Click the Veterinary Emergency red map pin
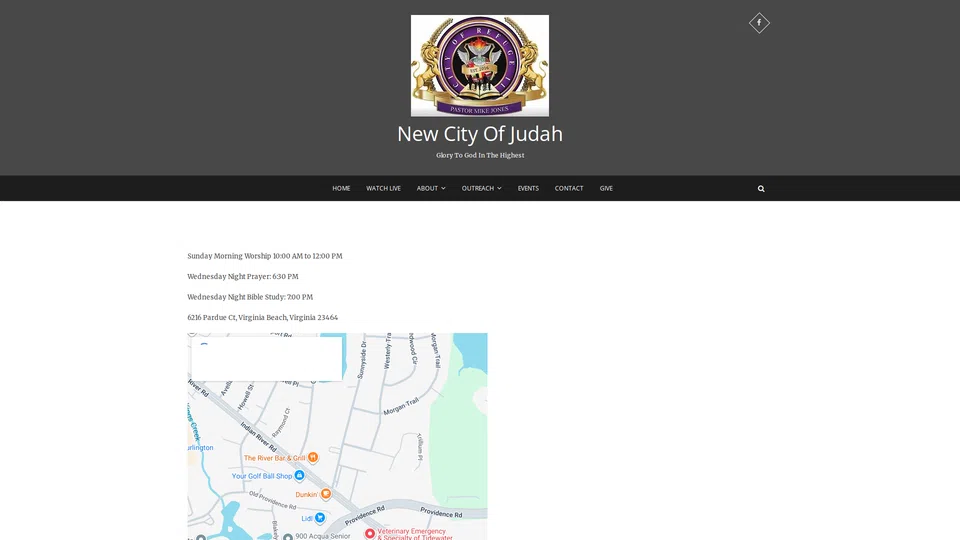 coord(370,534)
